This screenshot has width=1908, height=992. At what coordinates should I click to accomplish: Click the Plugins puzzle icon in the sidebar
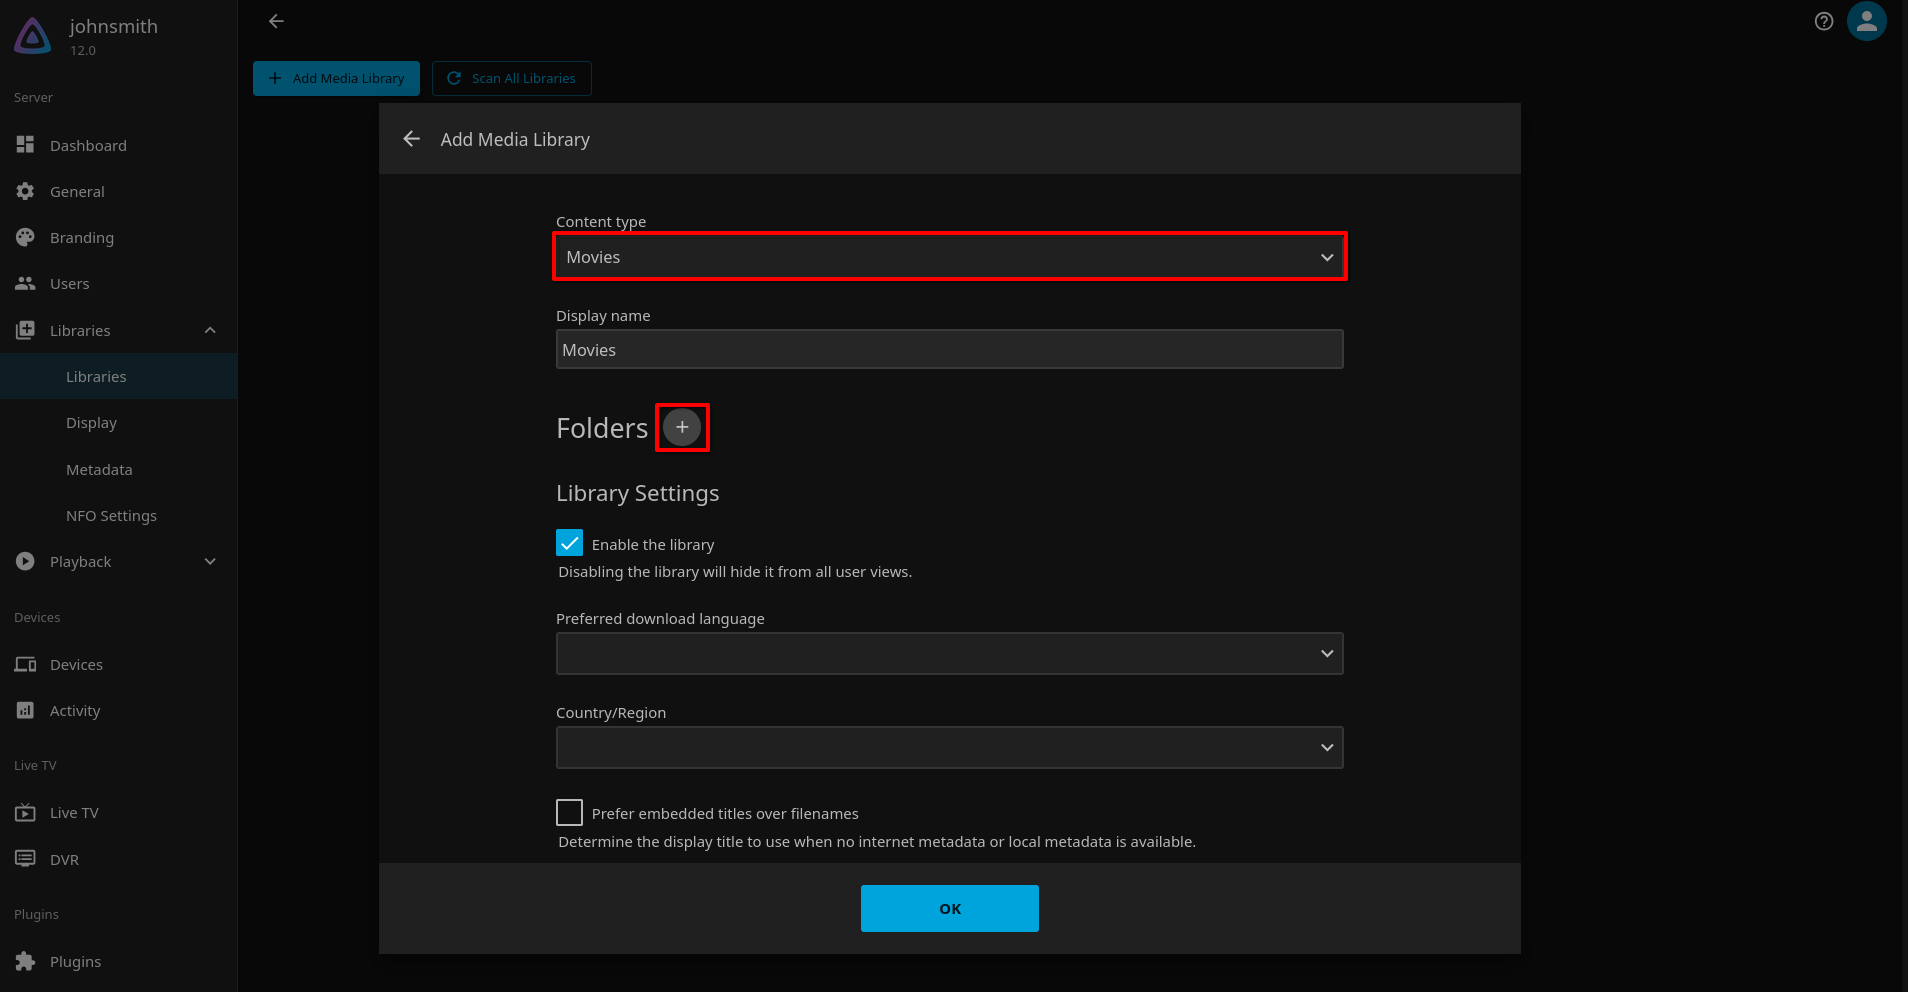point(26,962)
